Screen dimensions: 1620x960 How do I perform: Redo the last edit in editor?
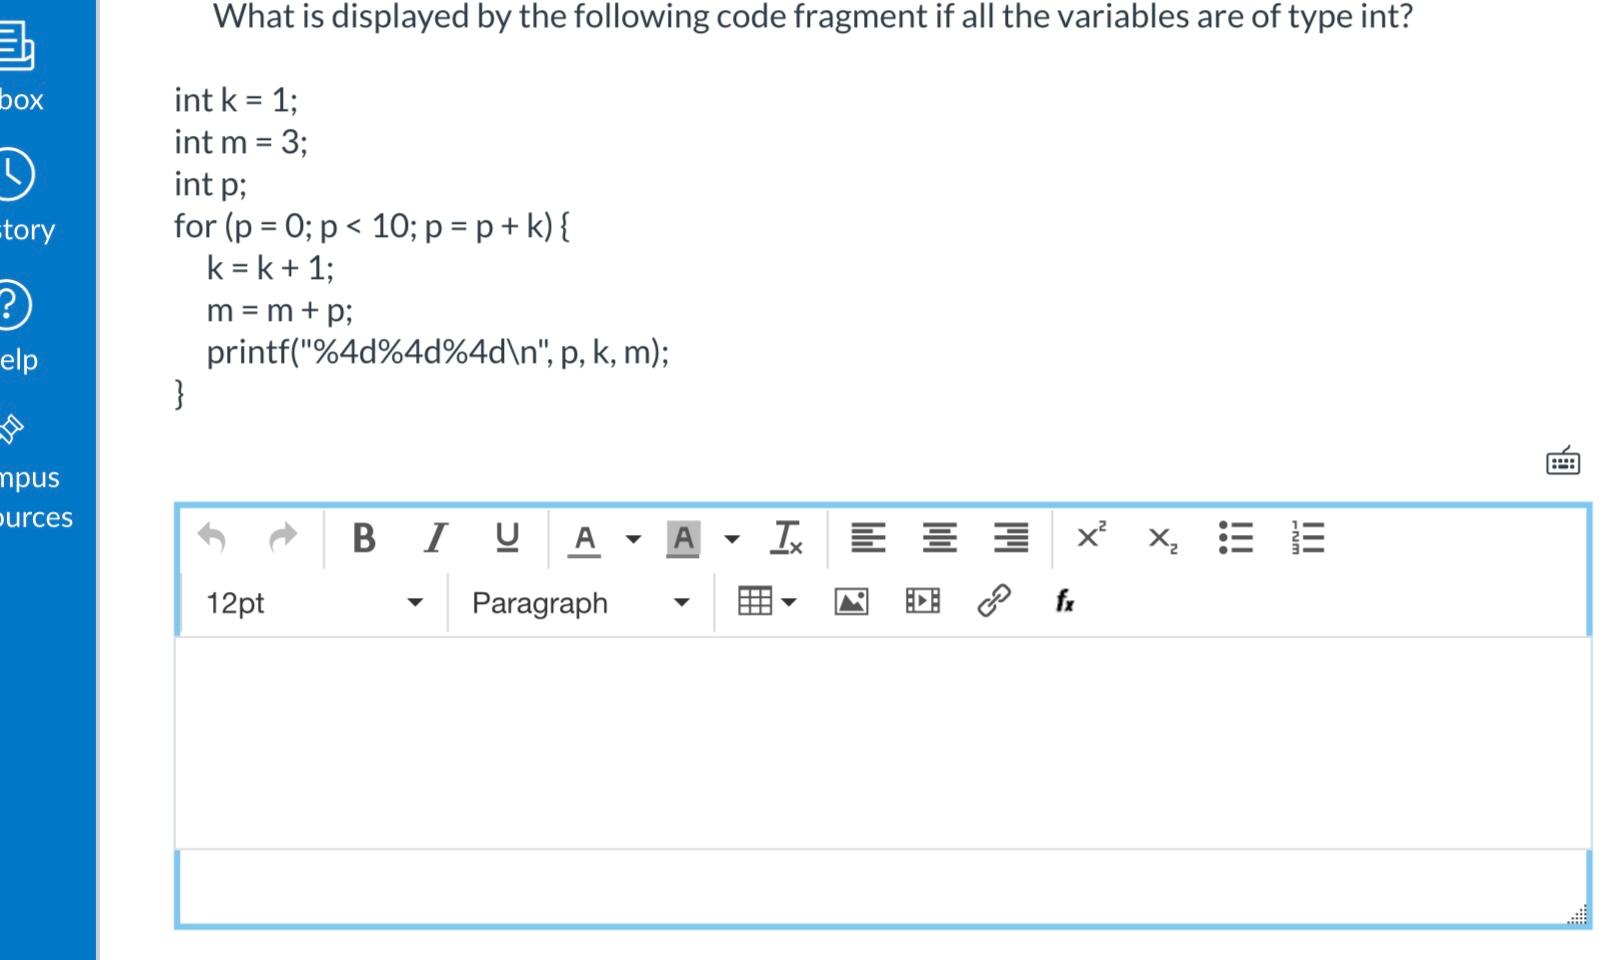tap(284, 538)
